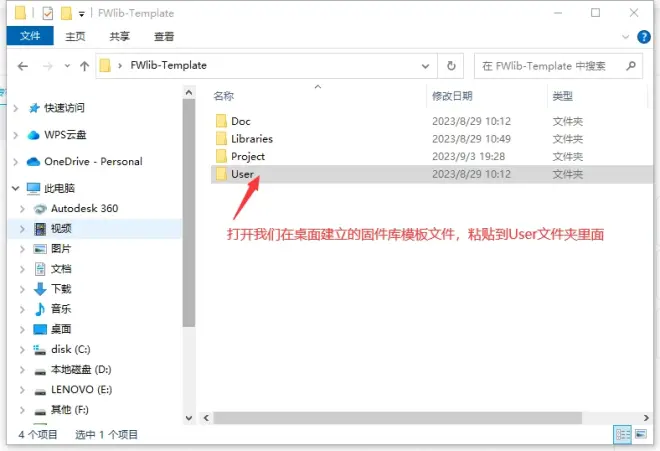Switch to Details view icon
The height and width of the screenshot is (451, 660).
[623, 434]
